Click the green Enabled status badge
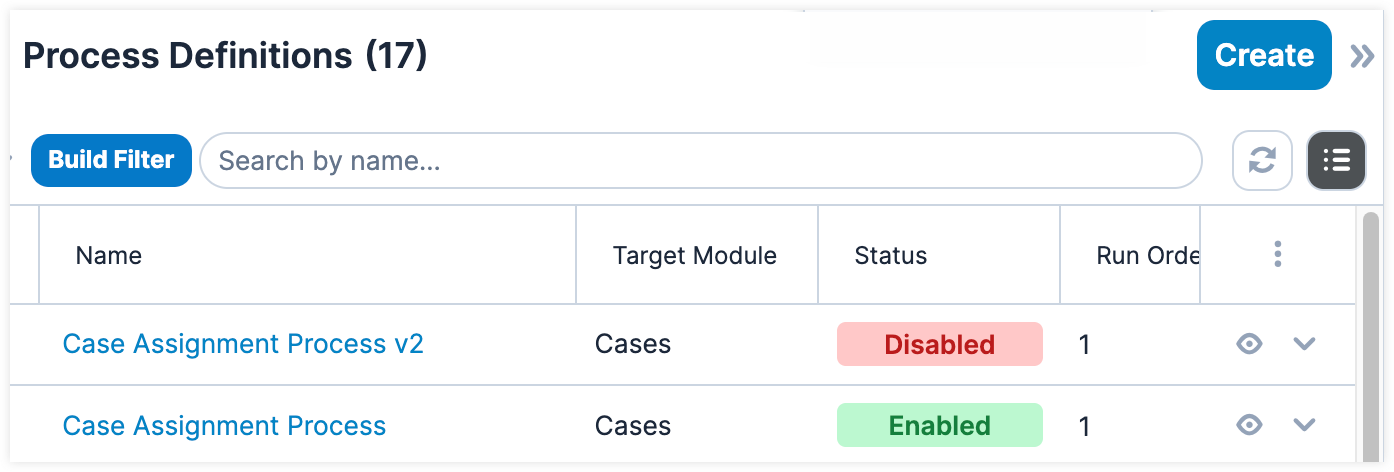 (939, 426)
